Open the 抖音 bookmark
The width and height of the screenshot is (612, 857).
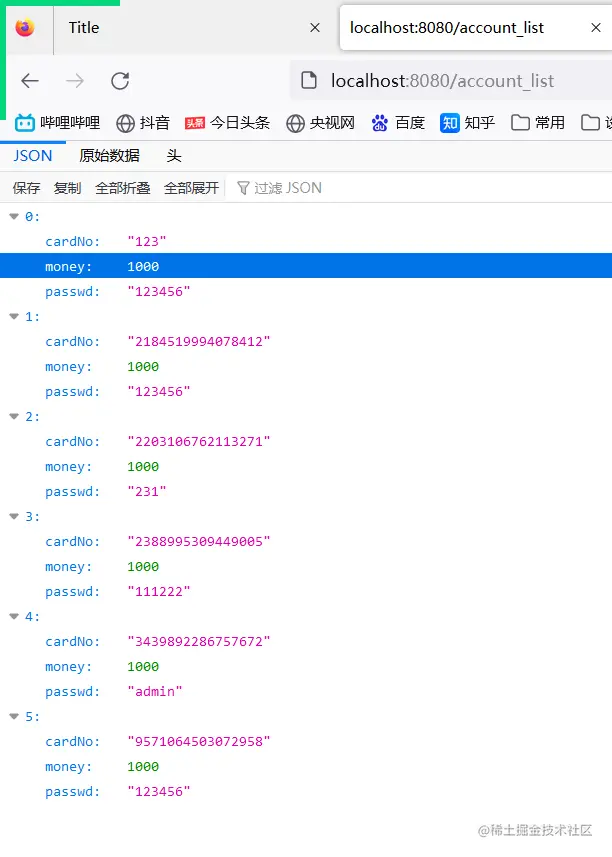point(143,123)
